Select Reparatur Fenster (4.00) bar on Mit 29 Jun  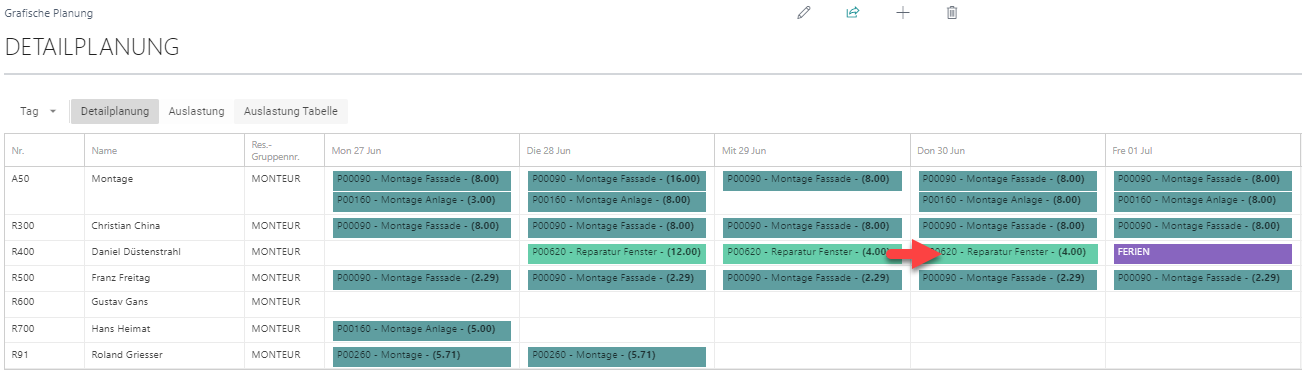pos(812,253)
